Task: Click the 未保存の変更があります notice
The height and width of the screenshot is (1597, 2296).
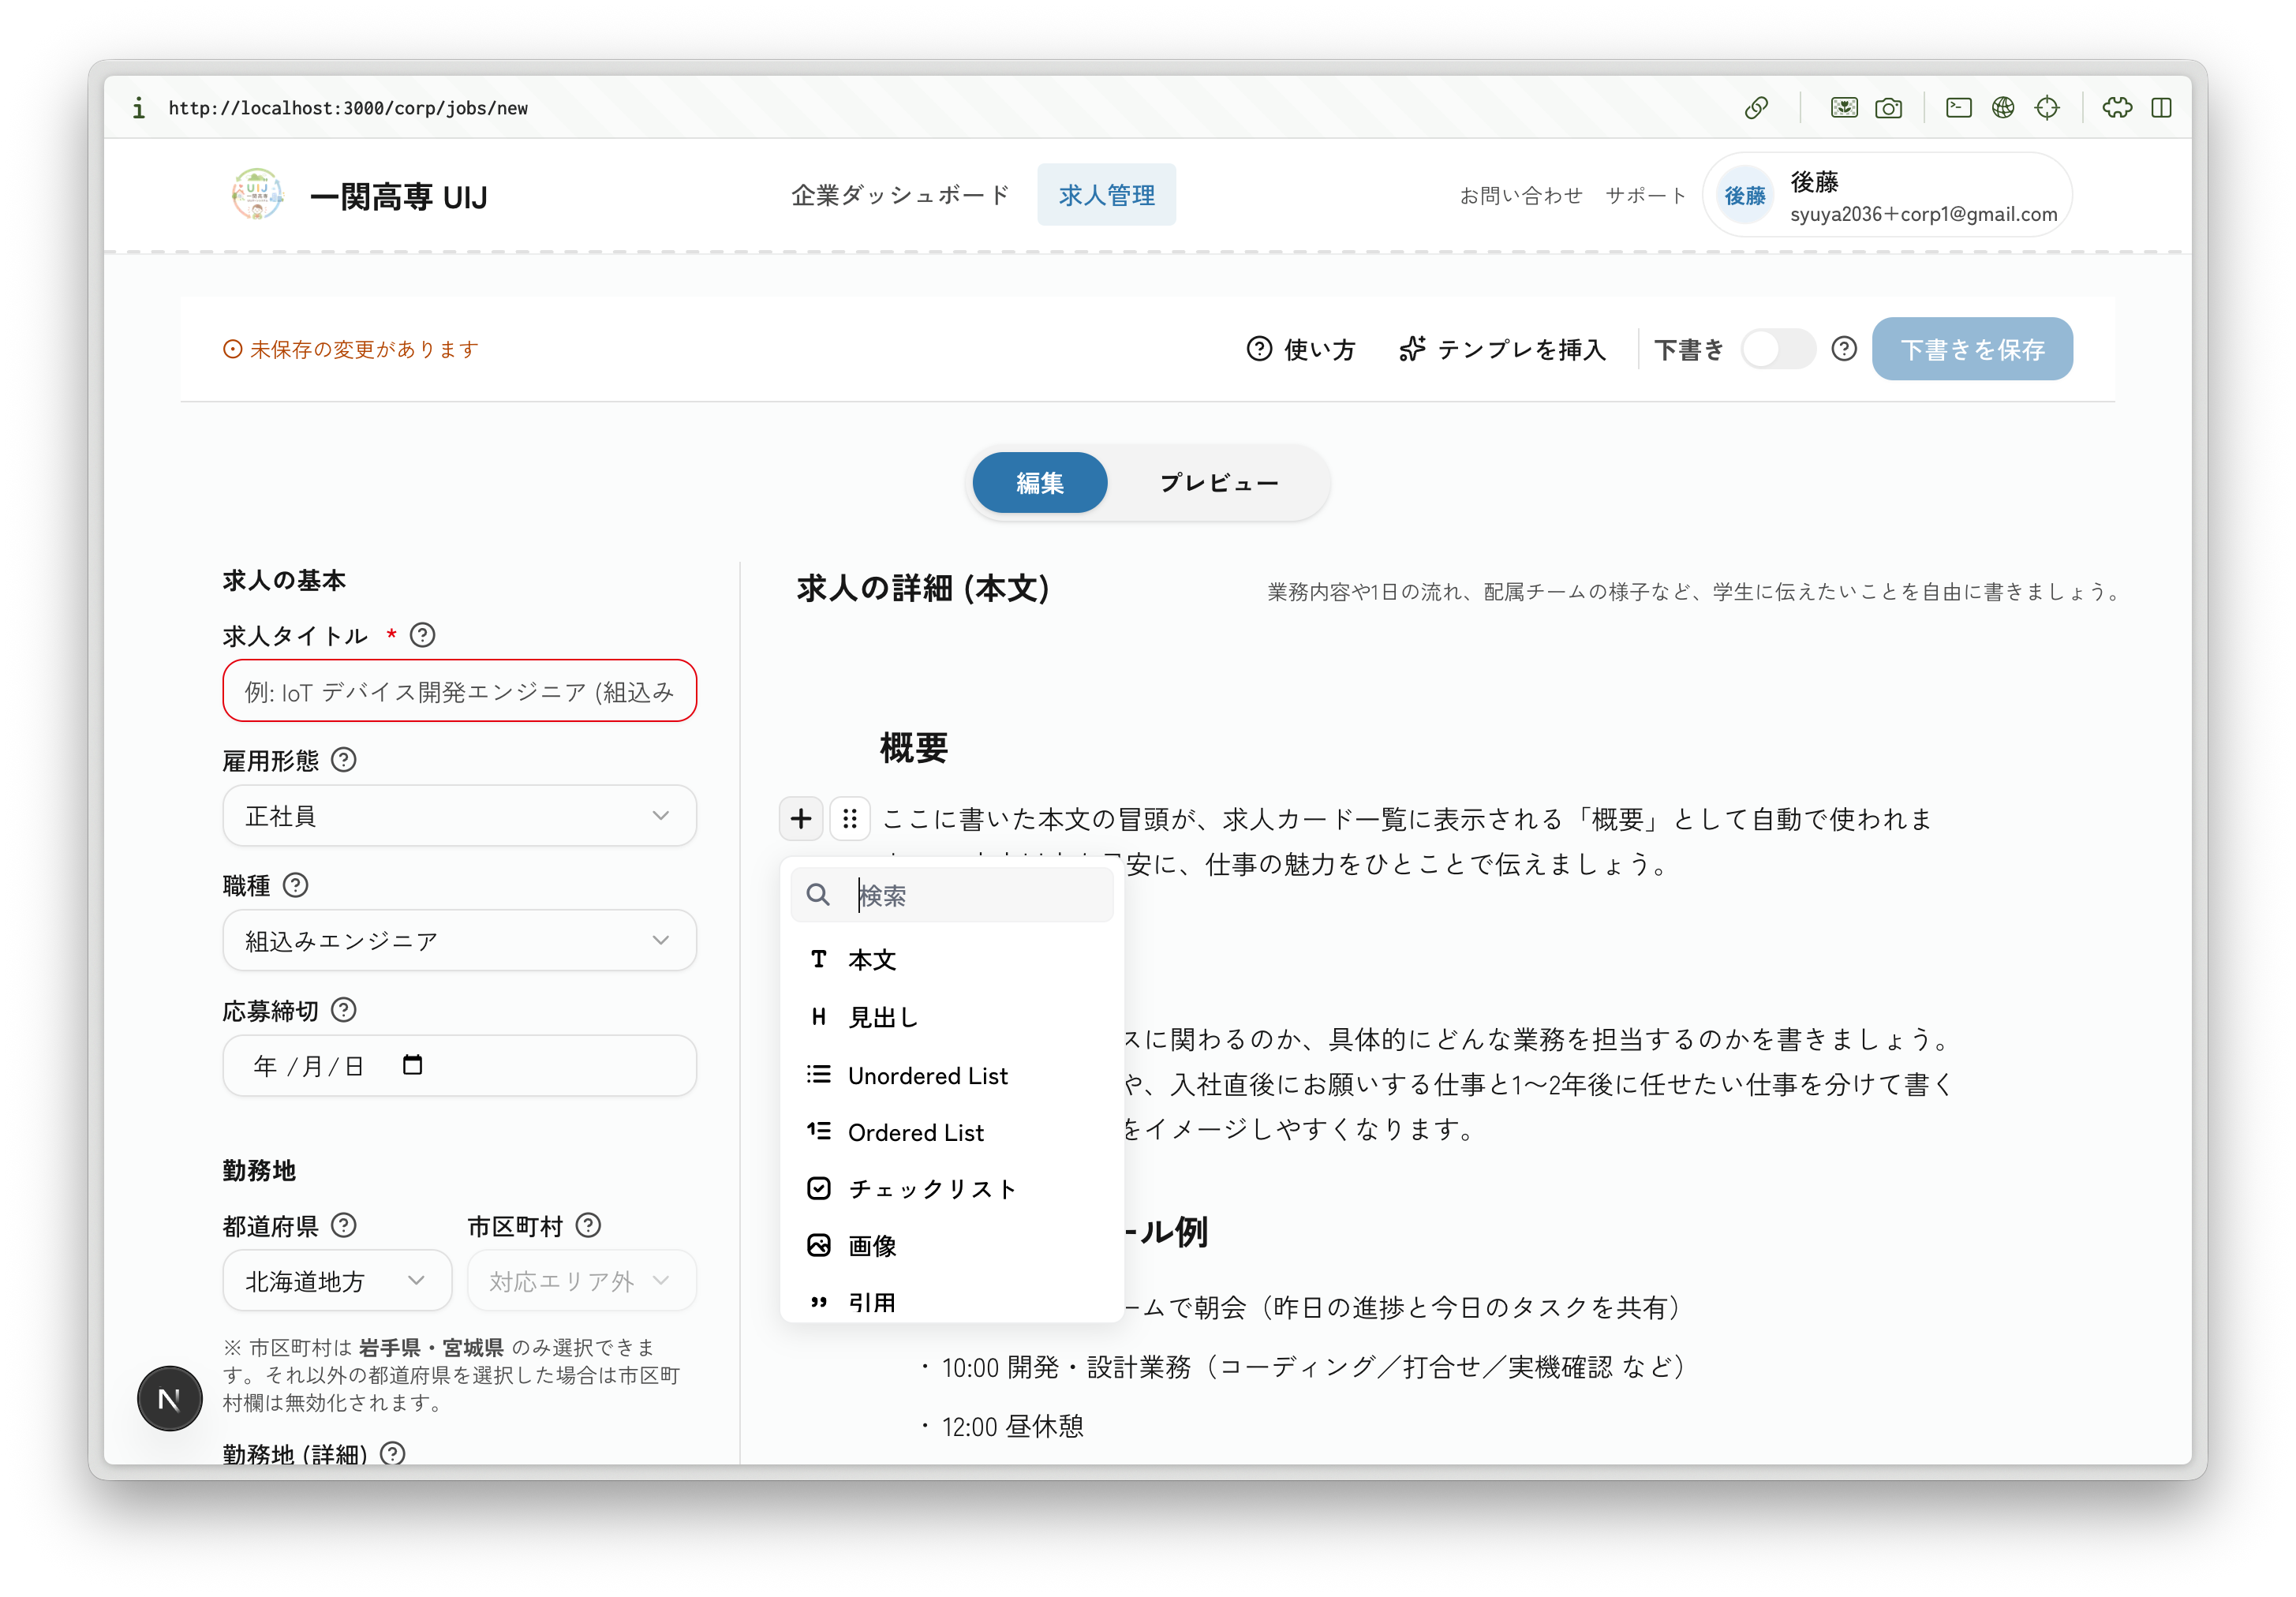Action: (x=351, y=349)
